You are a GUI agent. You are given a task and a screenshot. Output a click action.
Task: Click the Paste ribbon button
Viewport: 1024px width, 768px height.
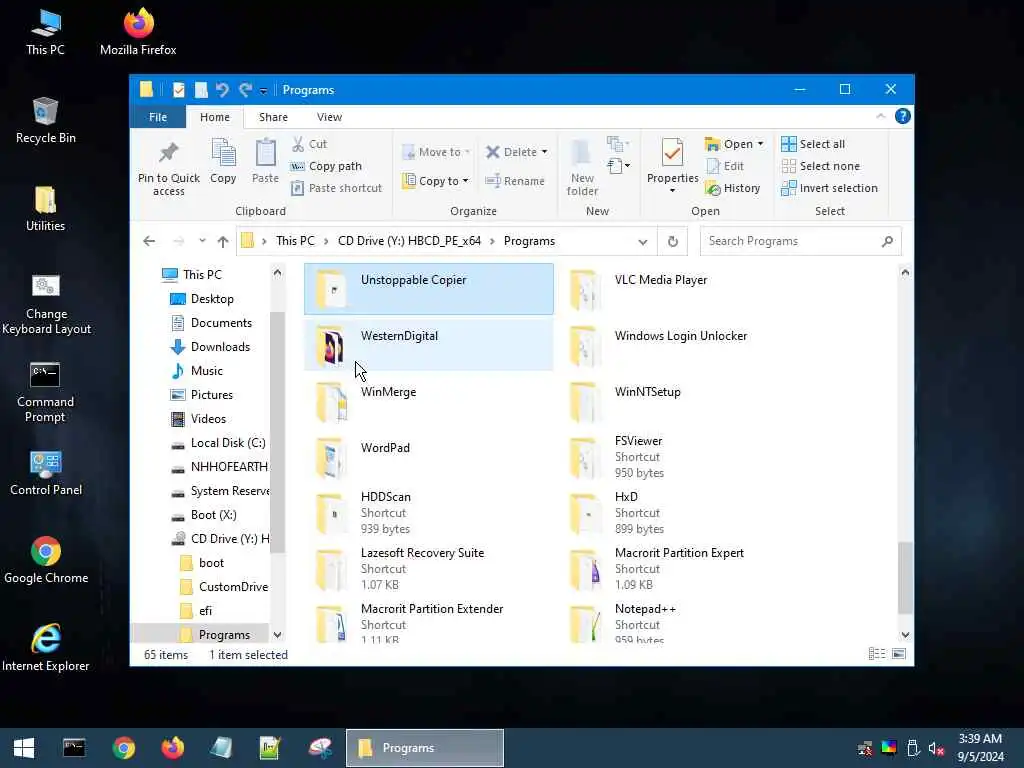point(265,162)
